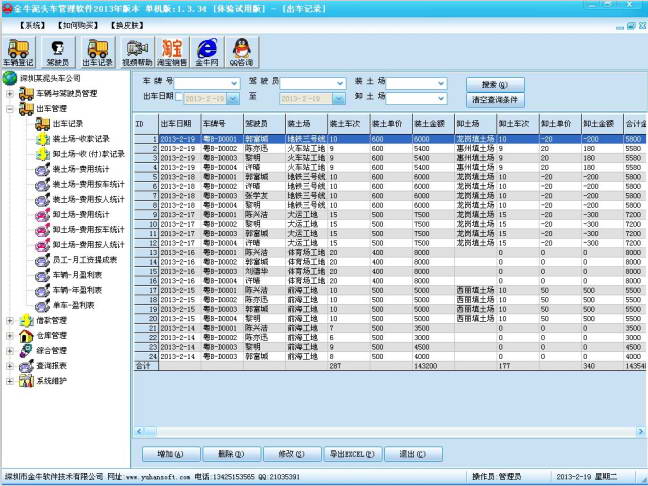Open the 【系统】 menu
This screenshot has width=648, height=486.
click(x=33, y=25)
